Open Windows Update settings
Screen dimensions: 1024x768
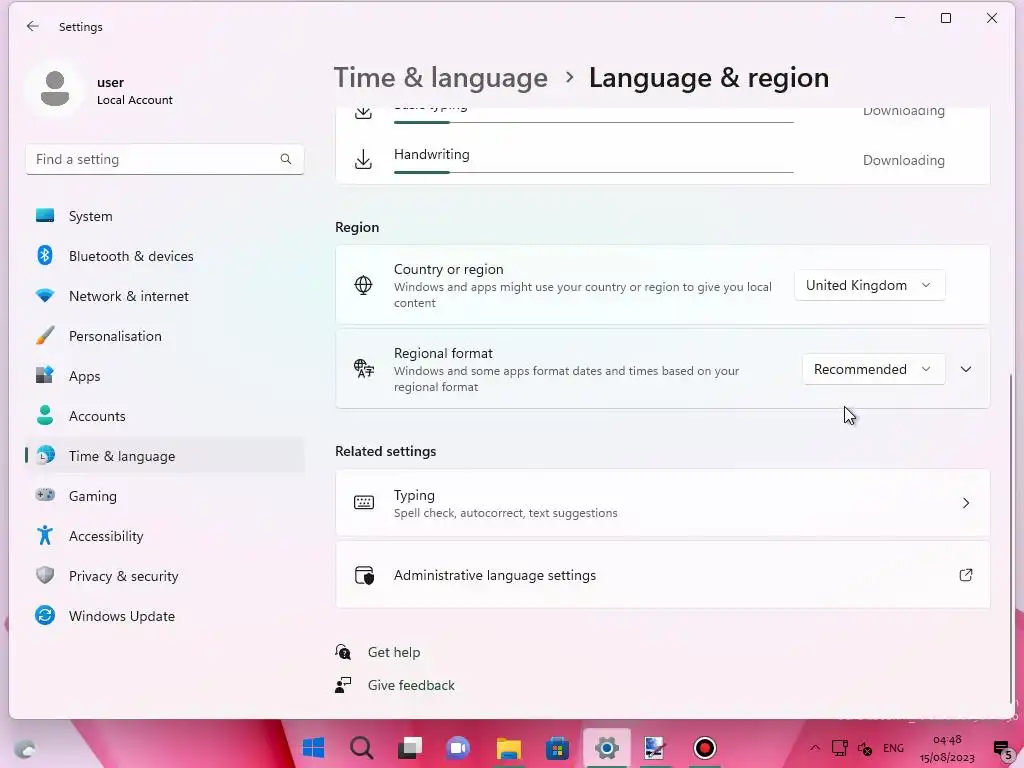pos(165,615)
